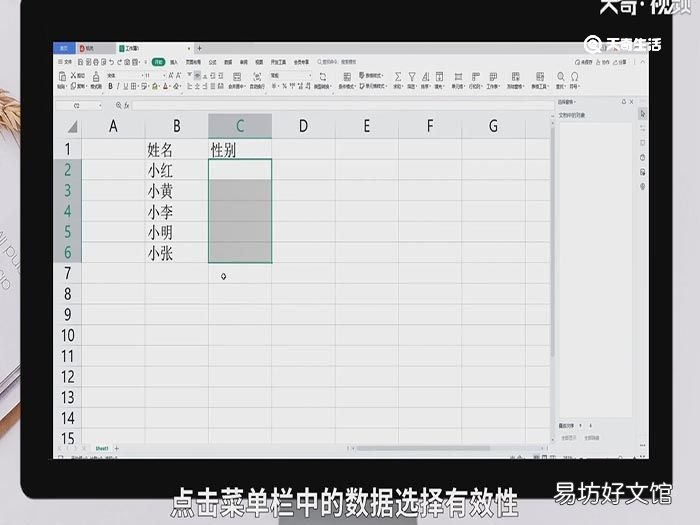
Task: Click the Name Box showing C2
Action: click(78, 106)
